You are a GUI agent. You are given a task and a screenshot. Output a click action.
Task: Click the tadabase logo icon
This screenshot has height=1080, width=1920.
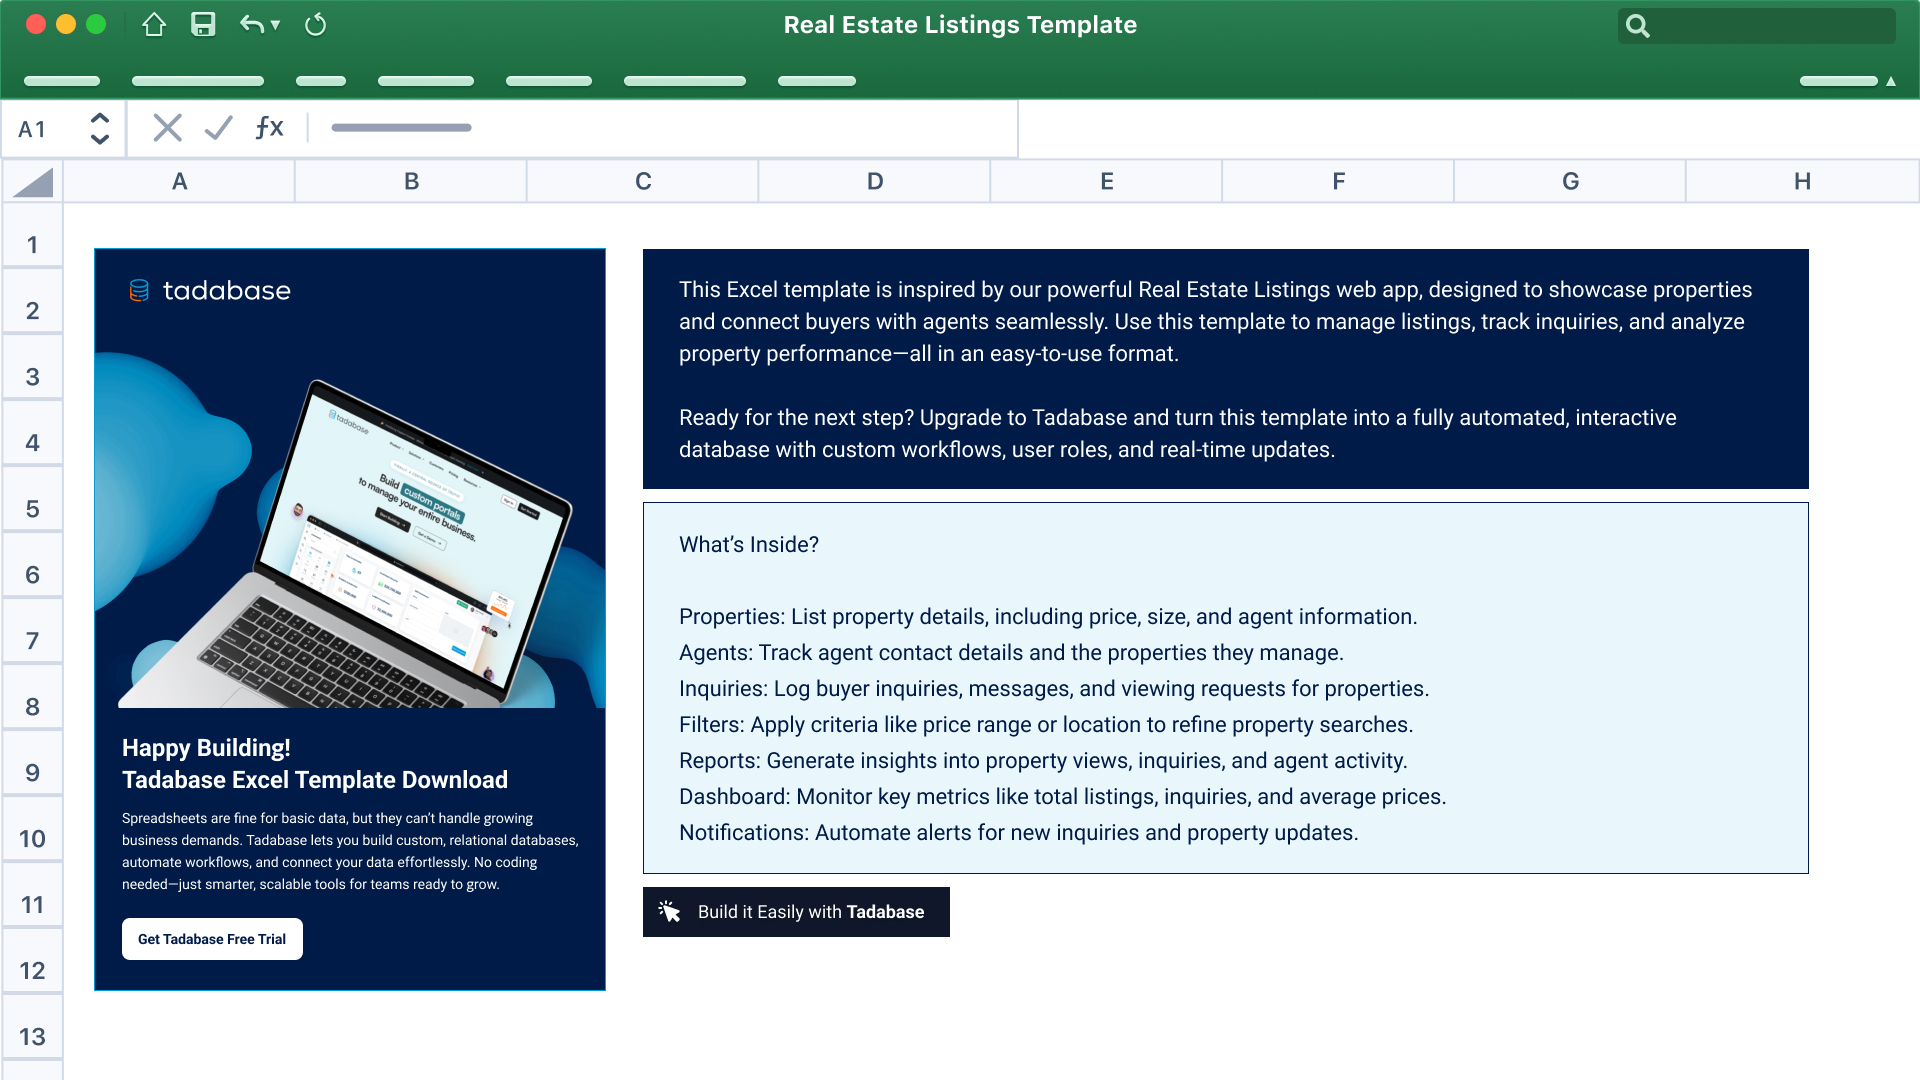[x=139, y=291]
